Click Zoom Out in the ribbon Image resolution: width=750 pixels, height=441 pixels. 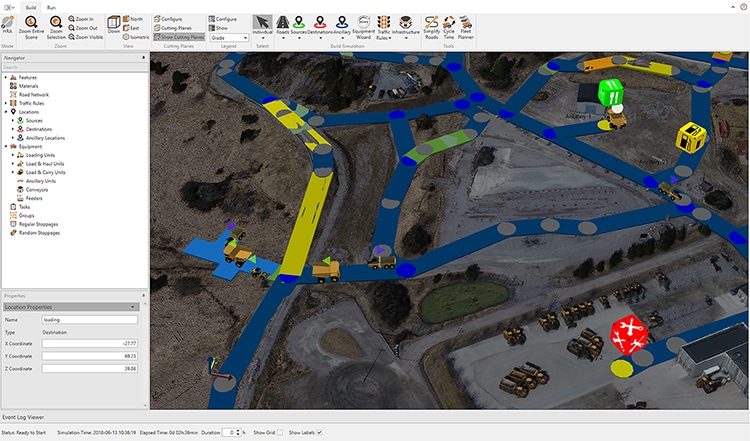[83, 28]
